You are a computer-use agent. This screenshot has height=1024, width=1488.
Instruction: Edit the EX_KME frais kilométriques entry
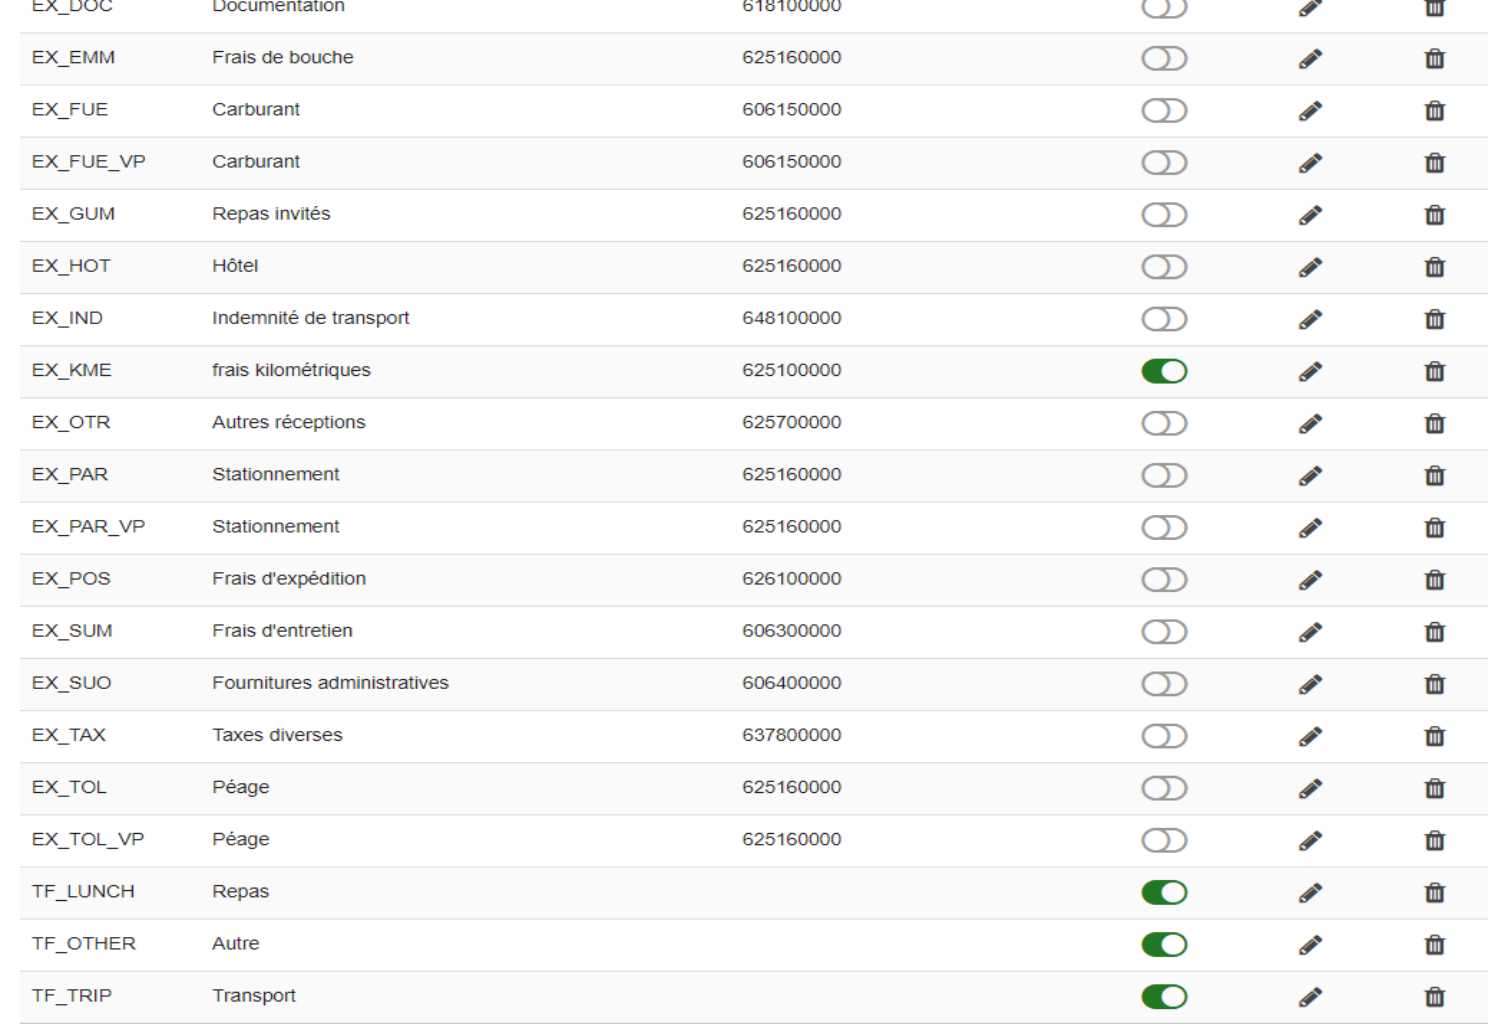point(1310,371)
